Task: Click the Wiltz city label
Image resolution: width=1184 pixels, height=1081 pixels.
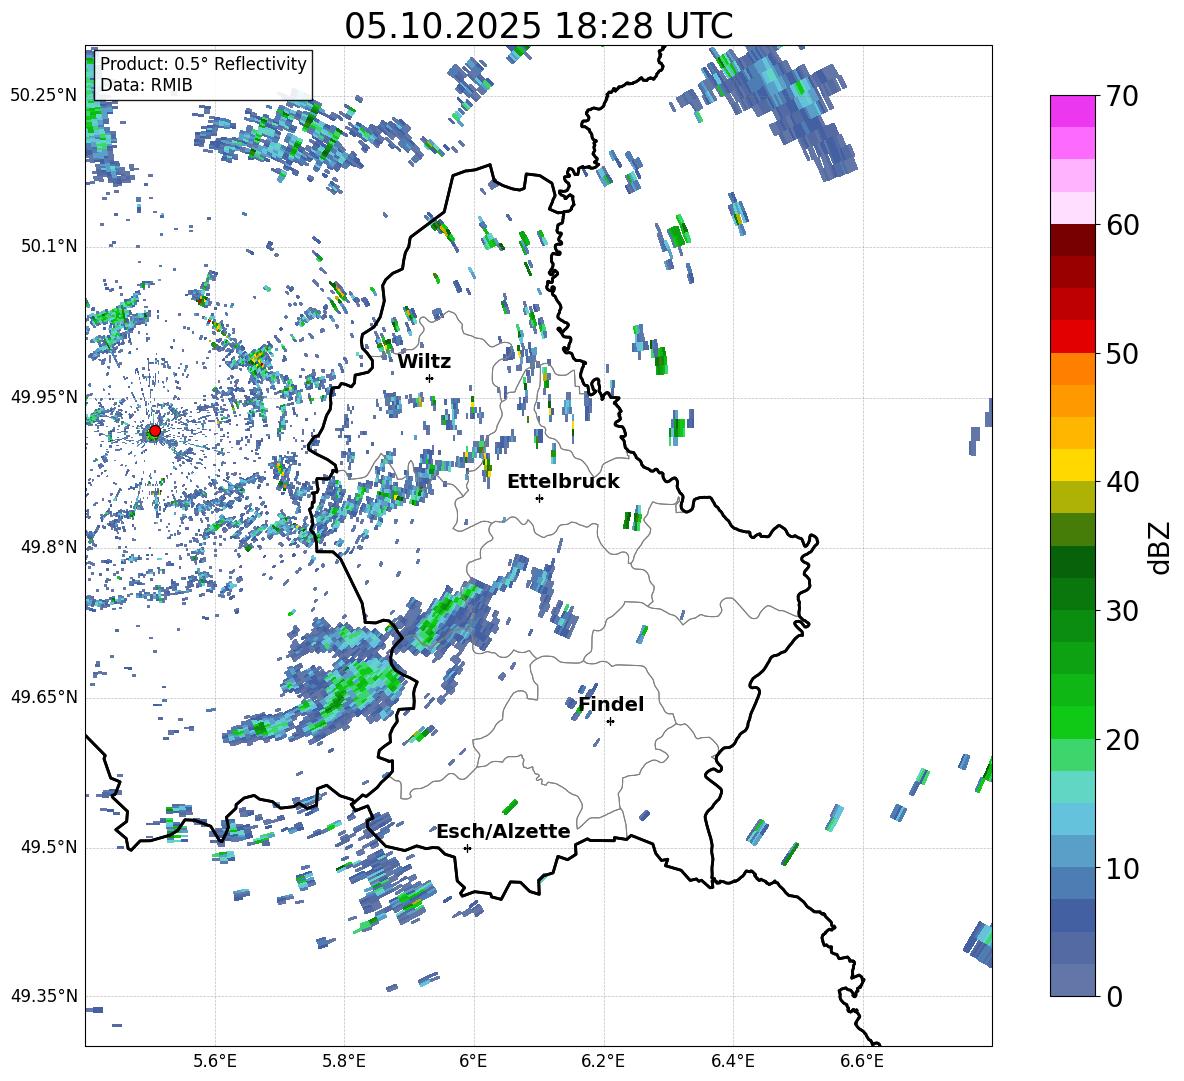Action: [x=424, y=362]
